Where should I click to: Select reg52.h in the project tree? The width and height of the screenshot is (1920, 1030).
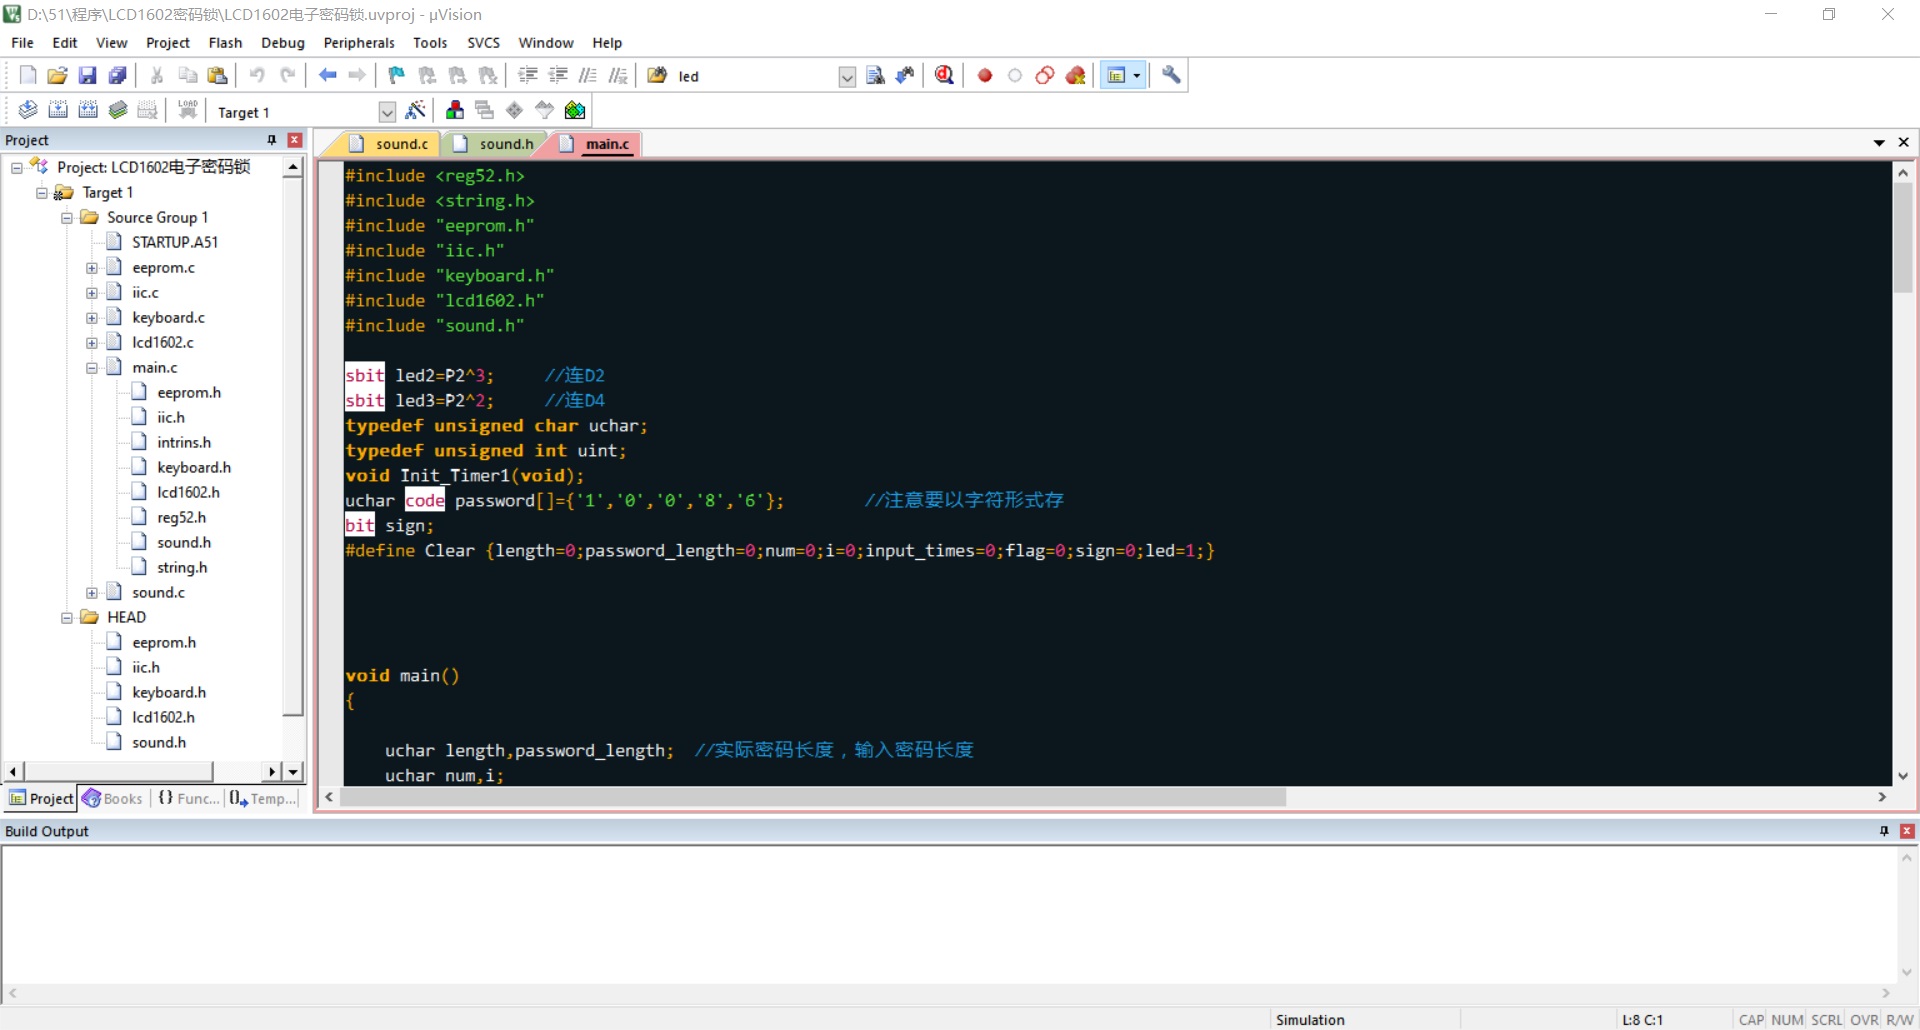pyautogui.click(x=181, y=517)
